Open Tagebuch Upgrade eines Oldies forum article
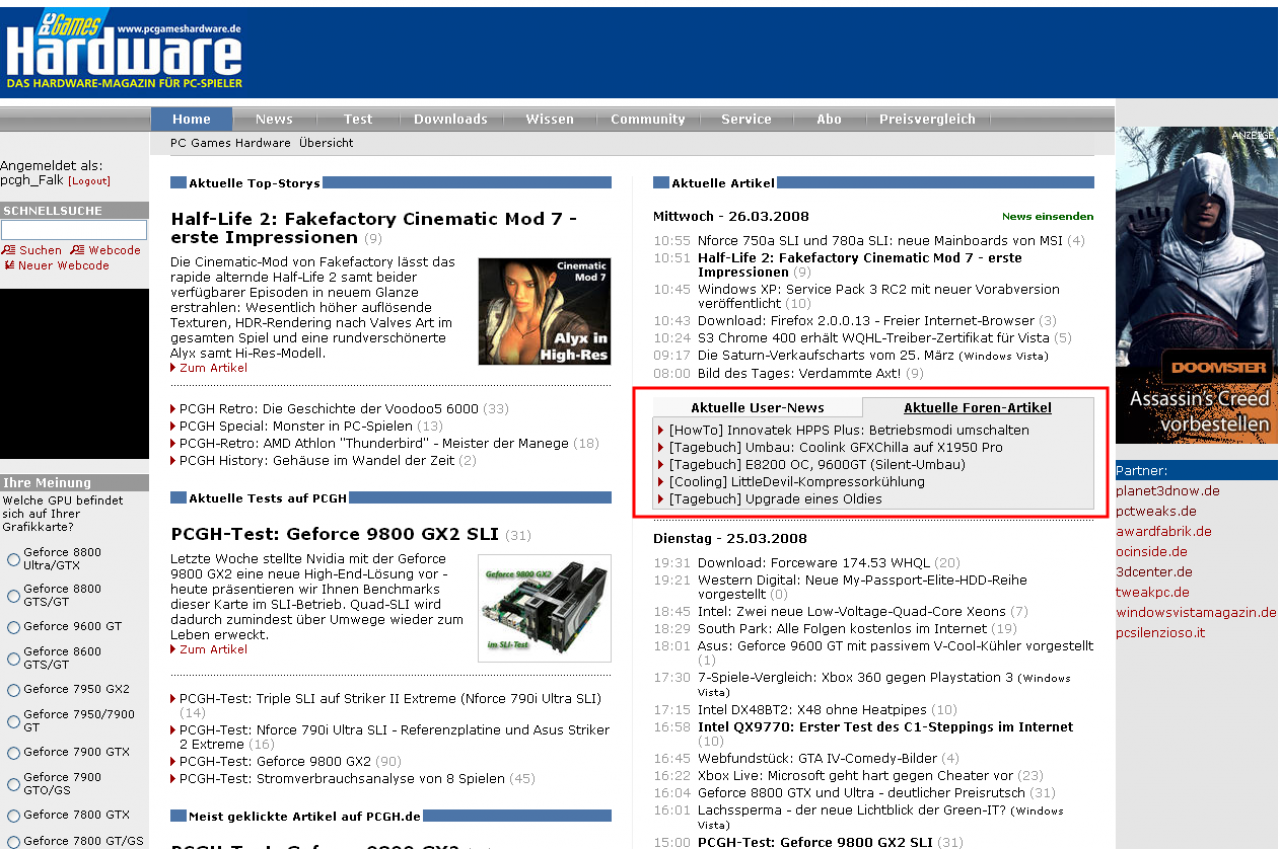The width and height of the screenshot is (1280, 849). click(x=776, y=499)
